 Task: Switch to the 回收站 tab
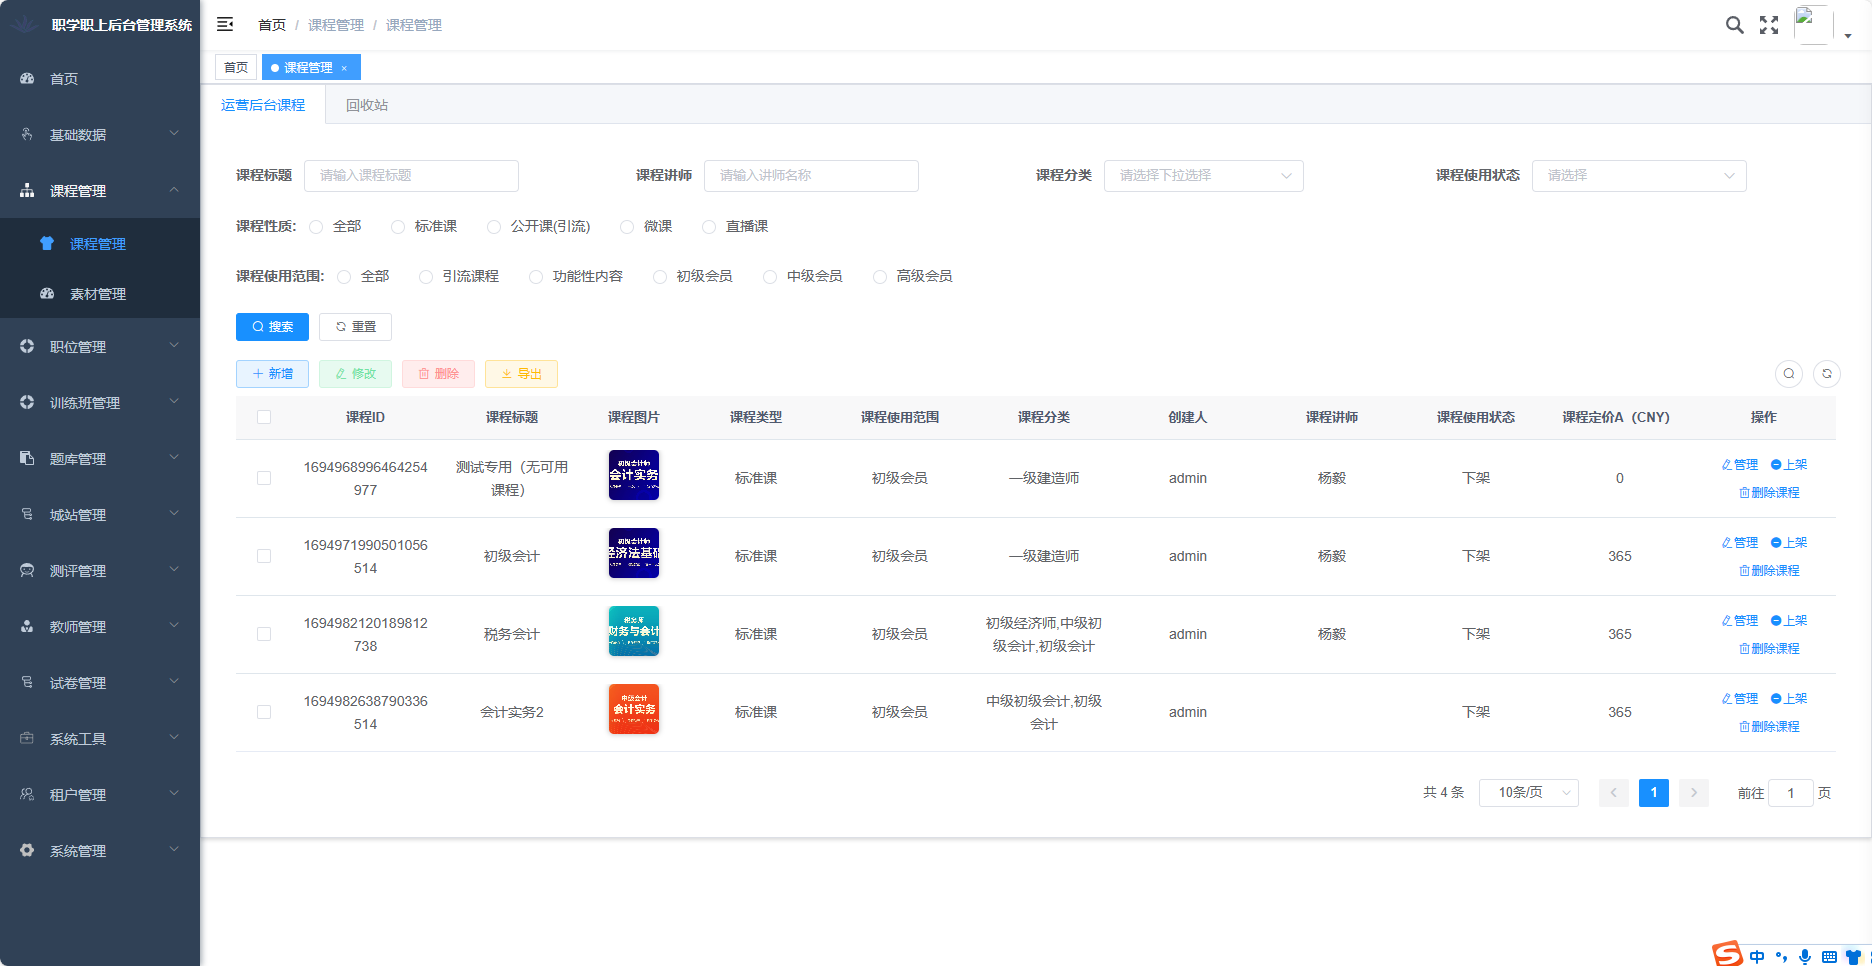[367, 105]
